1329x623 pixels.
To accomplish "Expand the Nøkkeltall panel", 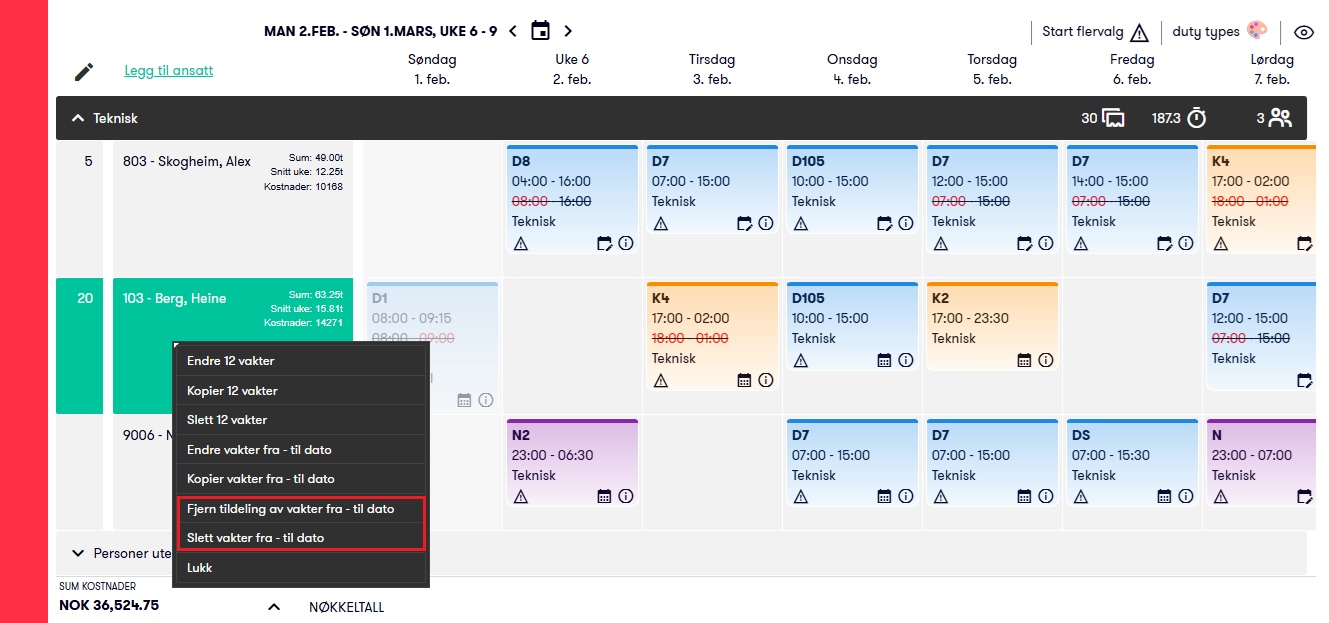I will point(274,607).
